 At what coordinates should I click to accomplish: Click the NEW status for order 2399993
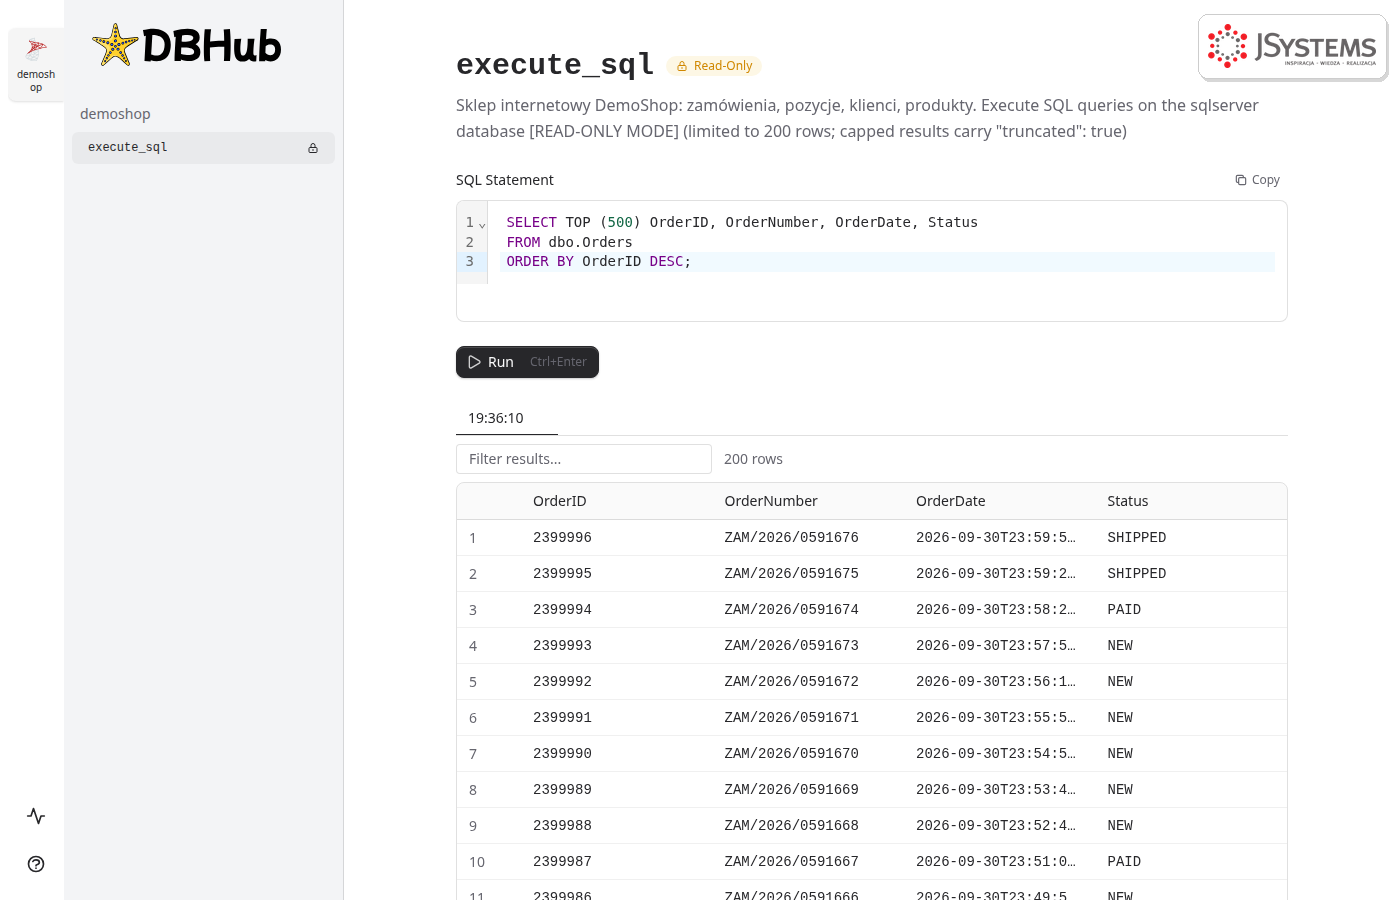coord(1120,646)
